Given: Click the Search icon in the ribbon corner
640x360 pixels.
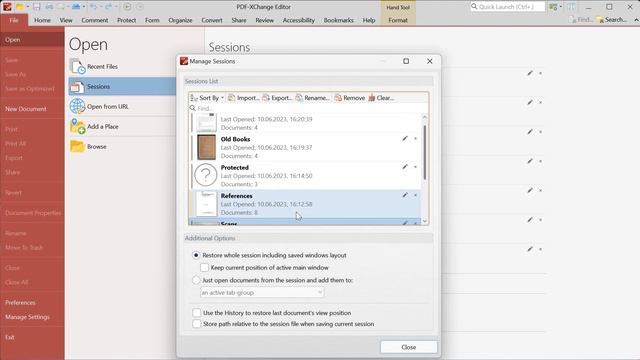Looking at the screenshot, I should 611,20.
